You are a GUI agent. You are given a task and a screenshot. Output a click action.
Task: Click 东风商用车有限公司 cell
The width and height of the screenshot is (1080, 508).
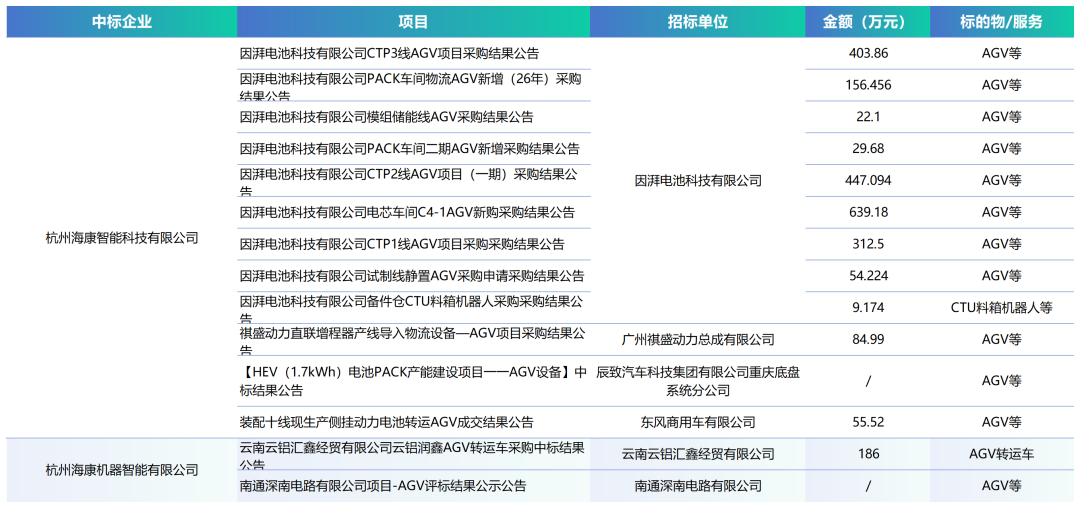(698, 422)
